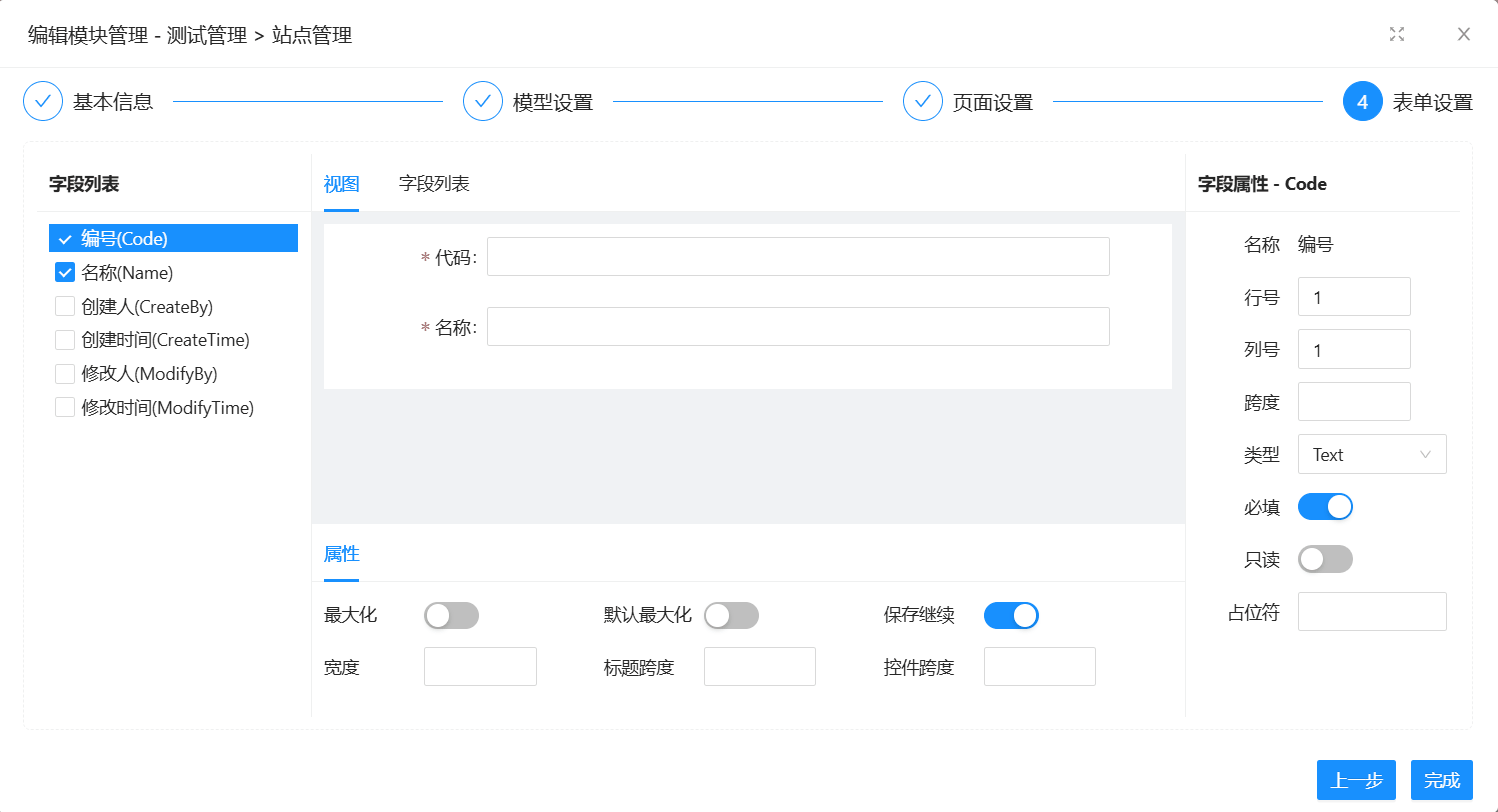This screenshot has width=1498, height=812.
Task: Click the 基本信息 step checkmark icon
Action: coord(43,101)
